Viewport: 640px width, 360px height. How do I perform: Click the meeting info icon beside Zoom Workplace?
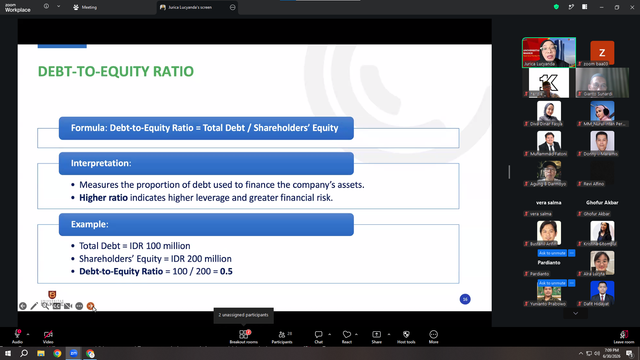pos(46,6)
